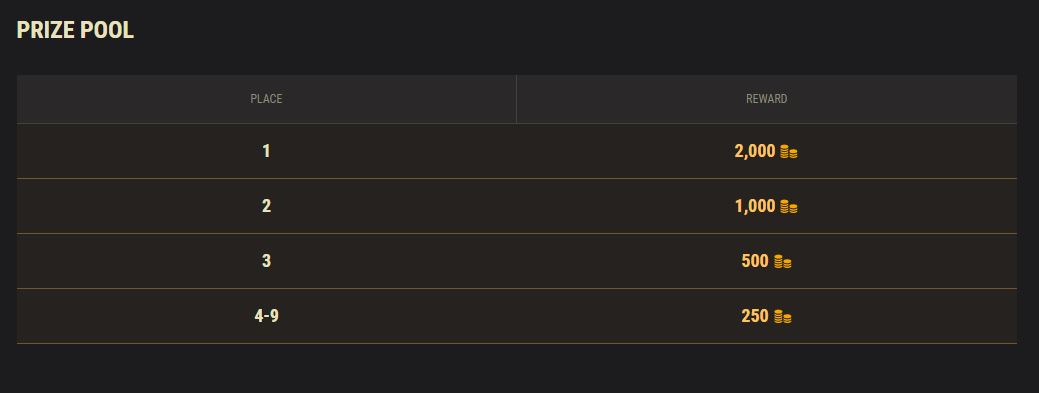
Task: Click the 2,000 reward amount
Action: (755, 151)
